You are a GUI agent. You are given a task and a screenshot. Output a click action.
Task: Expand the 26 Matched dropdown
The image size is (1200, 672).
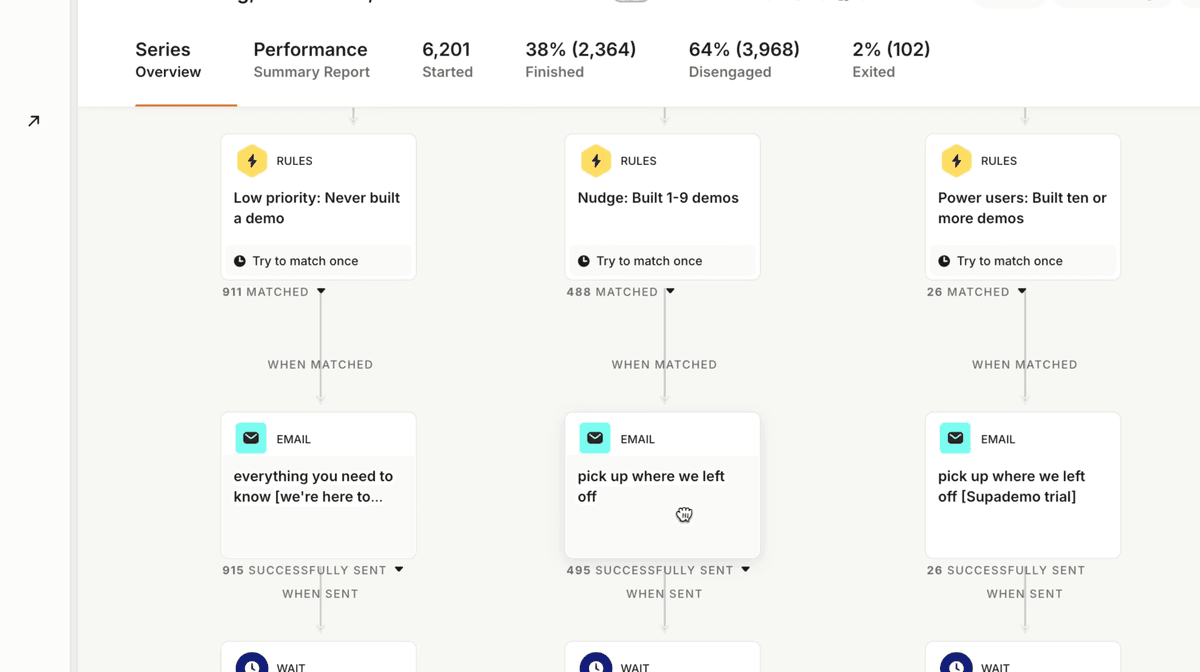(1022, 291)
